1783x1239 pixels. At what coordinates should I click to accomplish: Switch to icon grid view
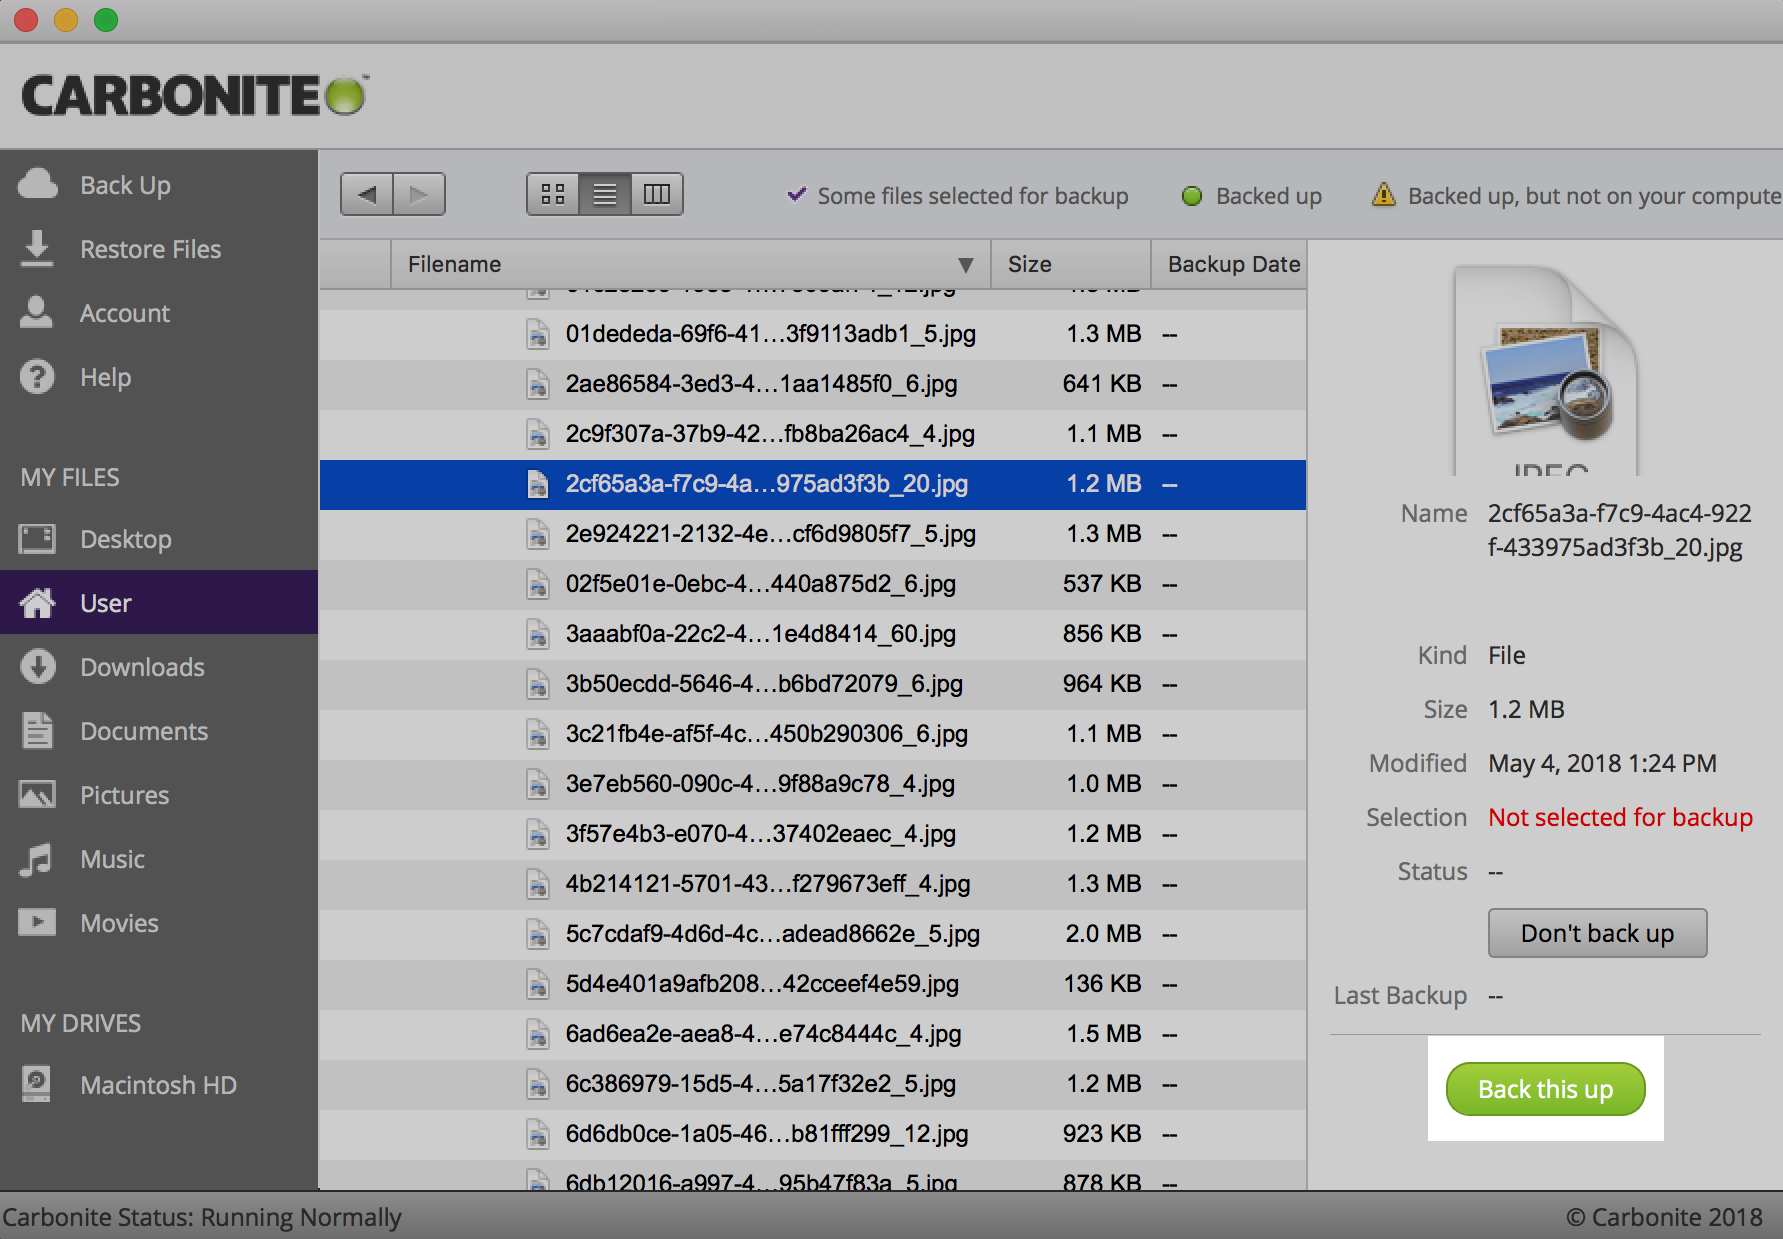pyautogui.click(x=553, y=194)
